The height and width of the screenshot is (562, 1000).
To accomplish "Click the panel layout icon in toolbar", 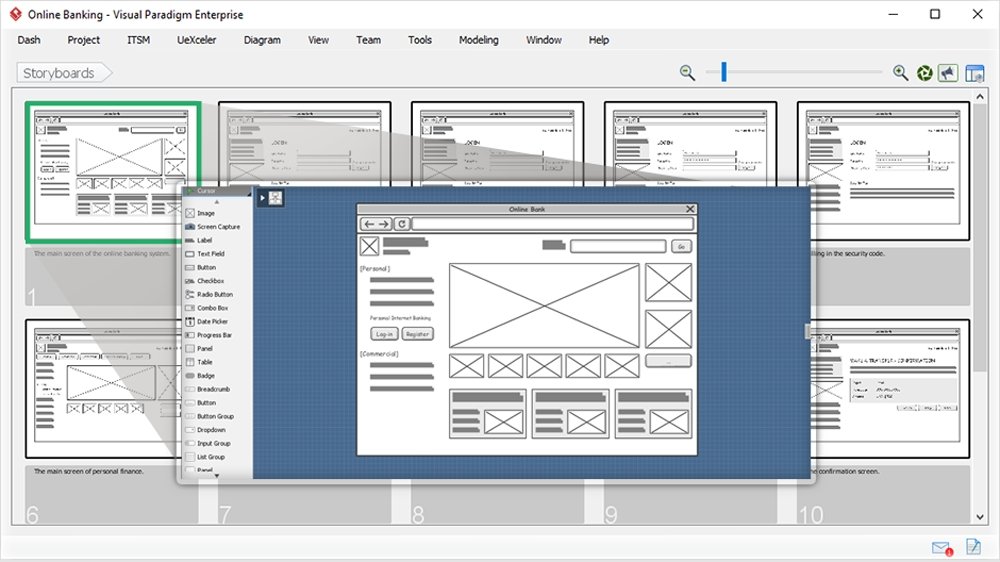I will pos(974,73).
